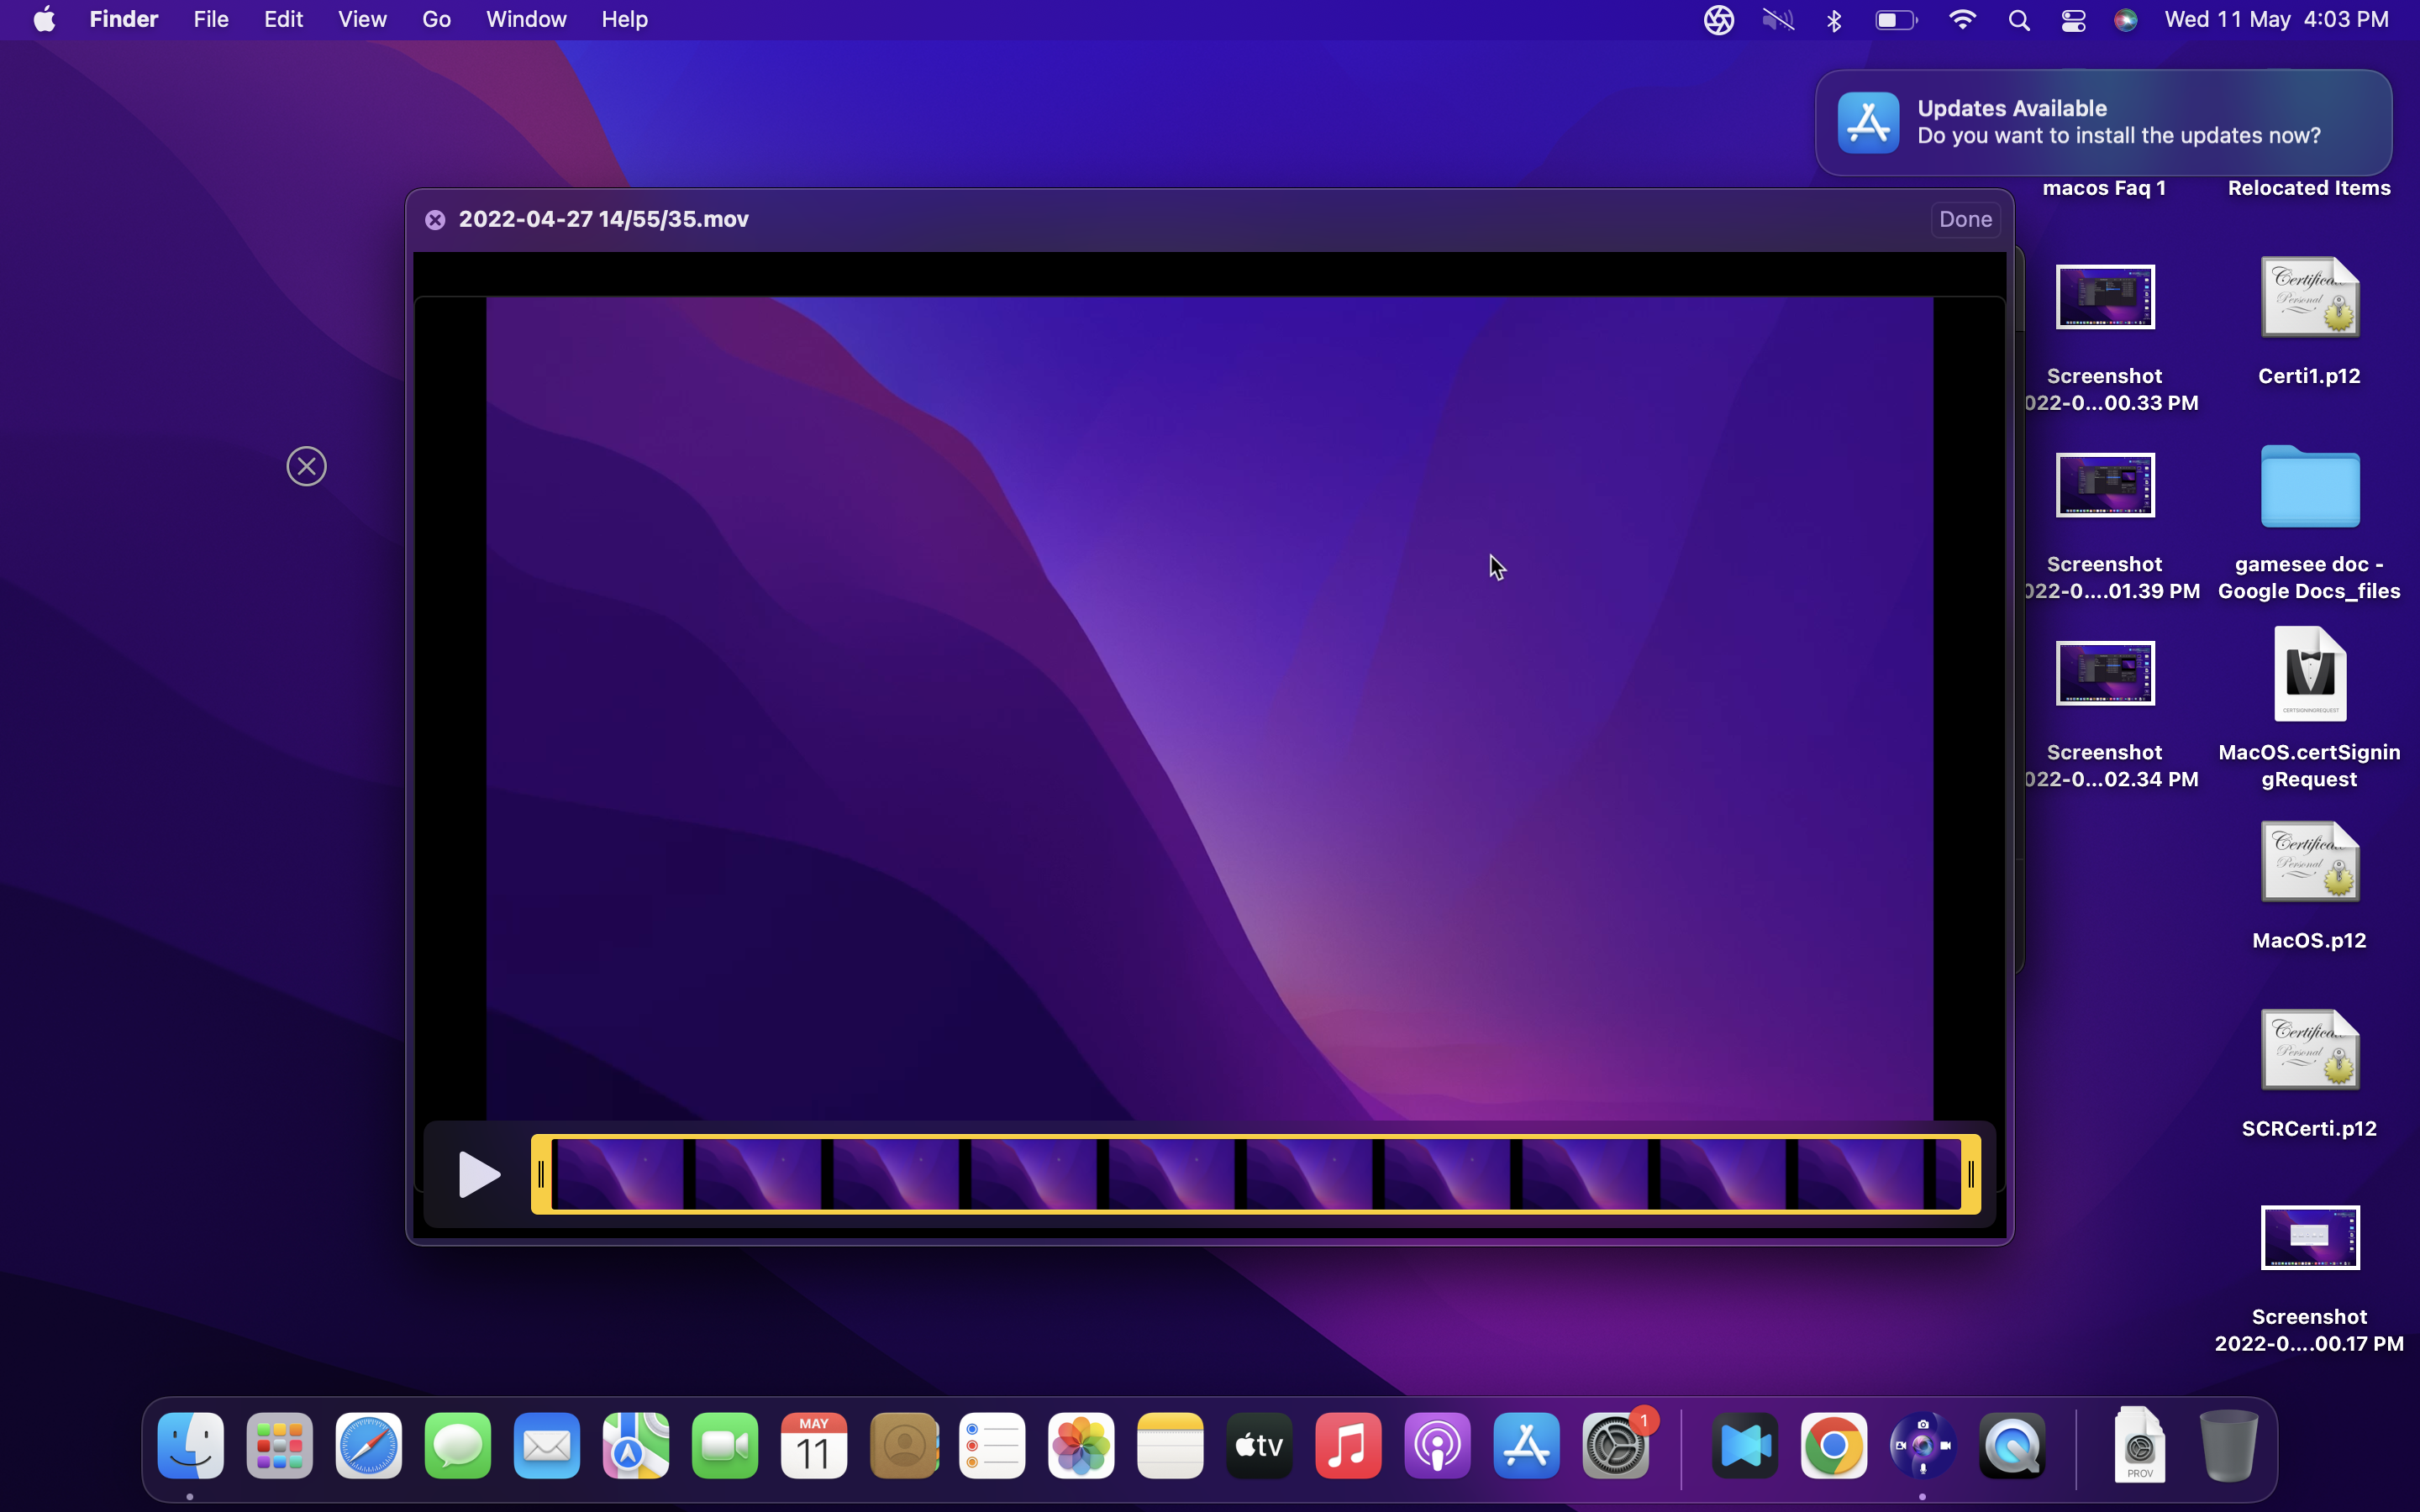Image resolution: width=2420 pixels, height=1512 pixels.
Task: Open the Window menu
Action: [526, 19]
